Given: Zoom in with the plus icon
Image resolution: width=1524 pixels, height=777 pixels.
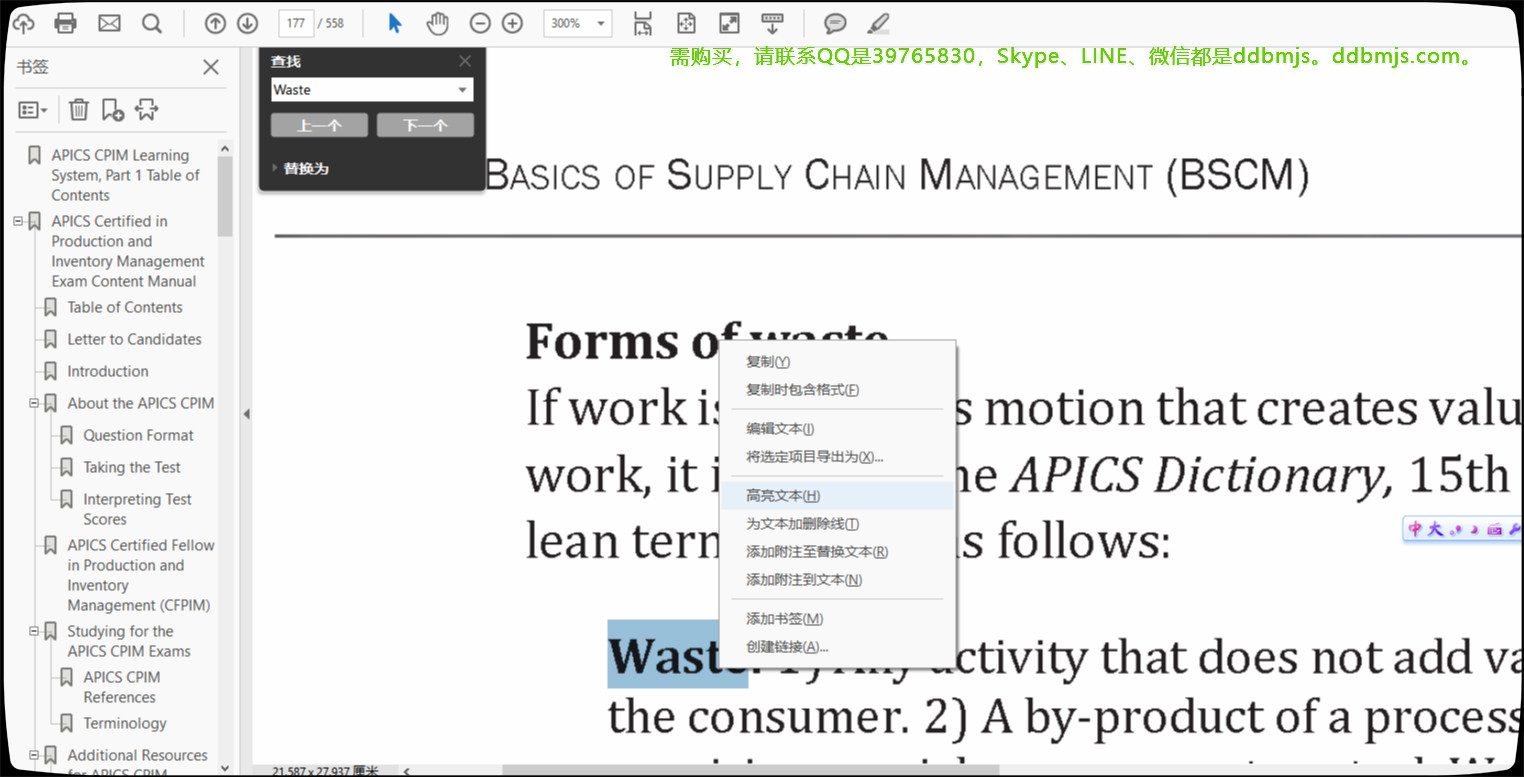Looking at the screenshot, I should pyautogui.click(x=512, y=23).
